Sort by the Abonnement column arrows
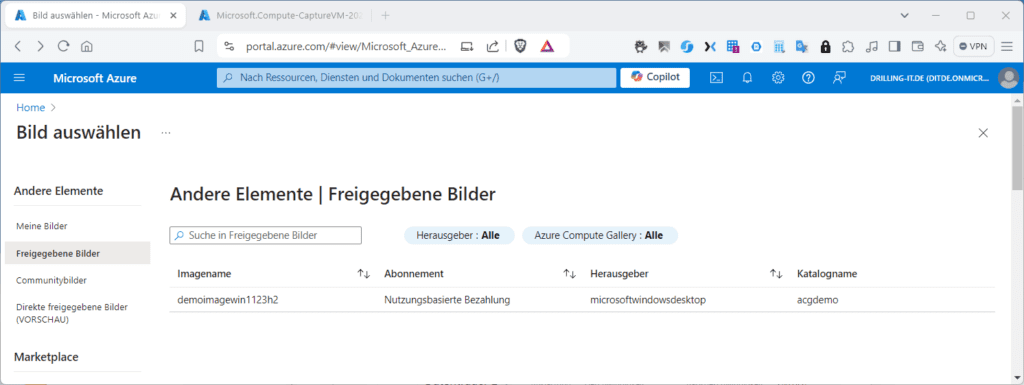Screen dimensions: 1024x385 coord(569,274)
